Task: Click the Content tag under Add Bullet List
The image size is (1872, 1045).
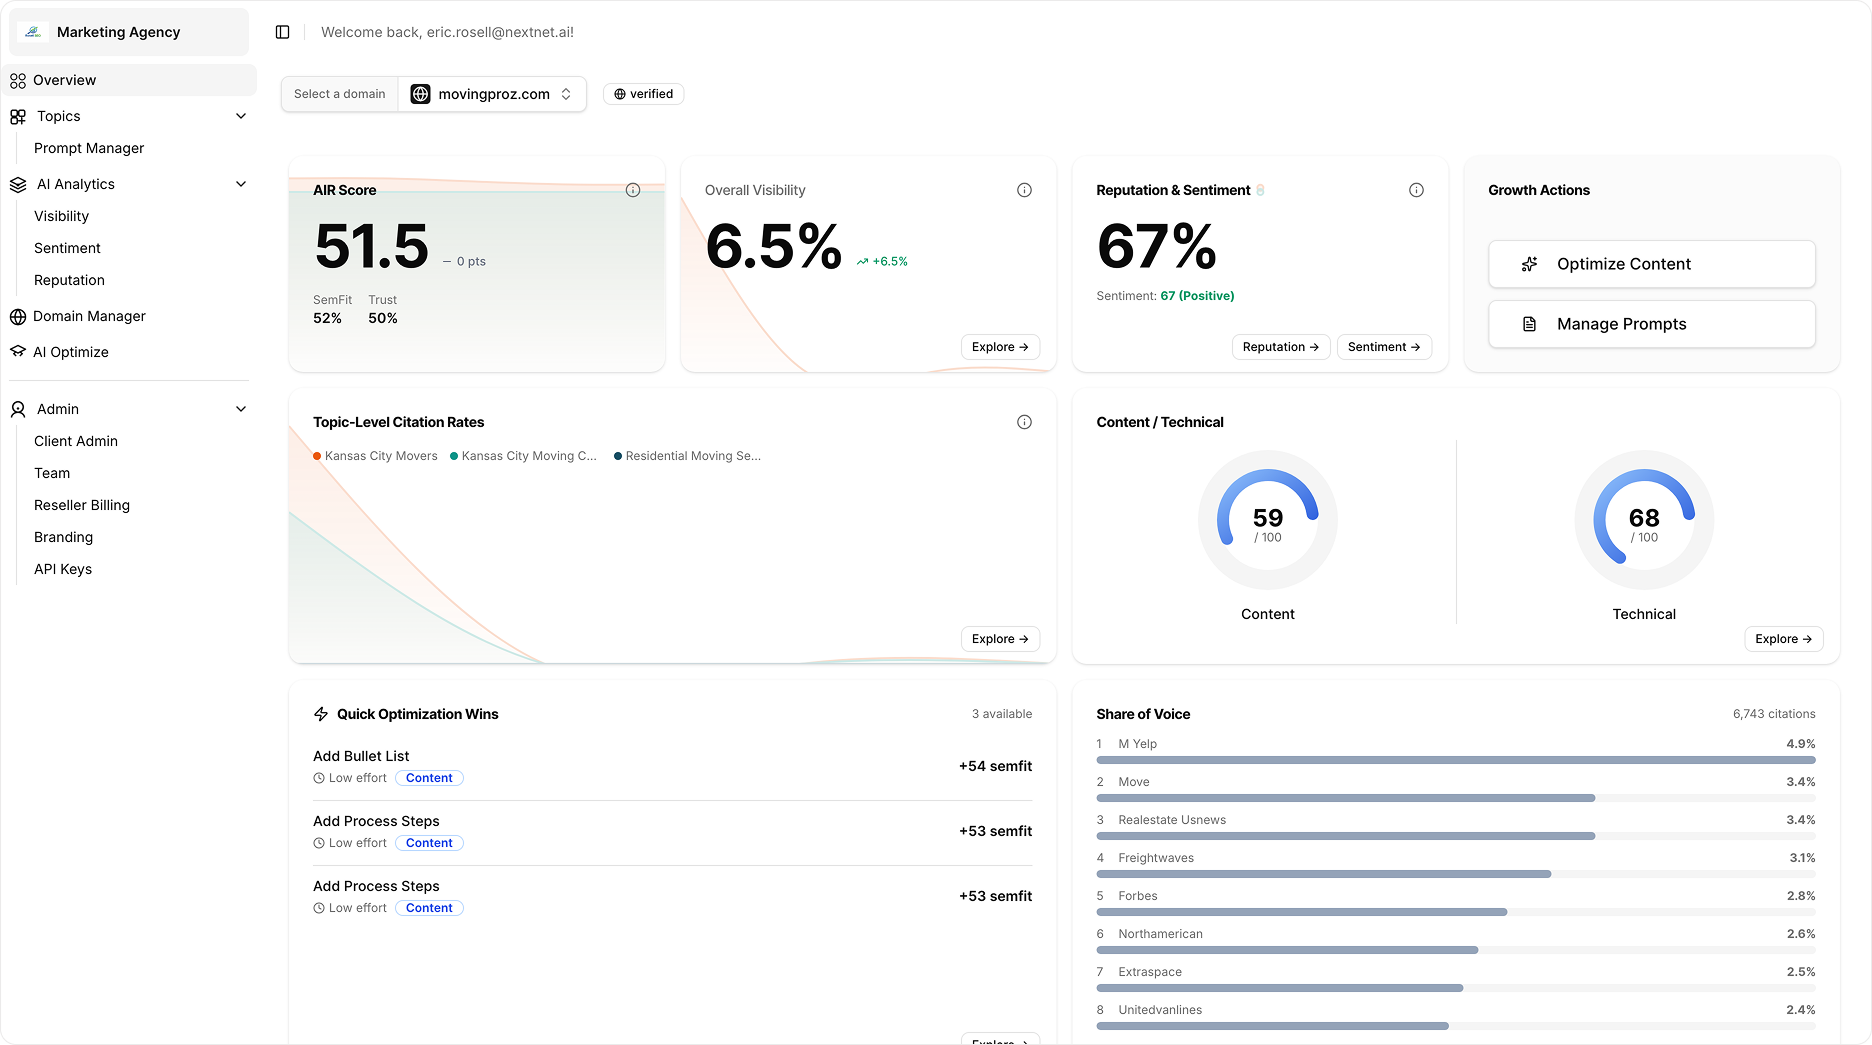Action: [429, 778]
